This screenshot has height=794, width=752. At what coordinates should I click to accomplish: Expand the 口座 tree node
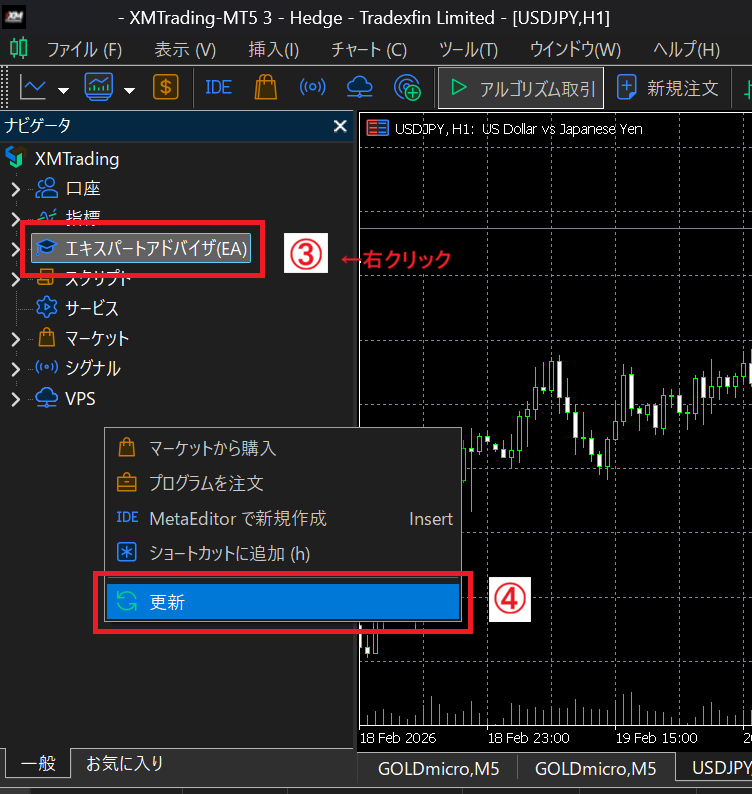[15, 189]
